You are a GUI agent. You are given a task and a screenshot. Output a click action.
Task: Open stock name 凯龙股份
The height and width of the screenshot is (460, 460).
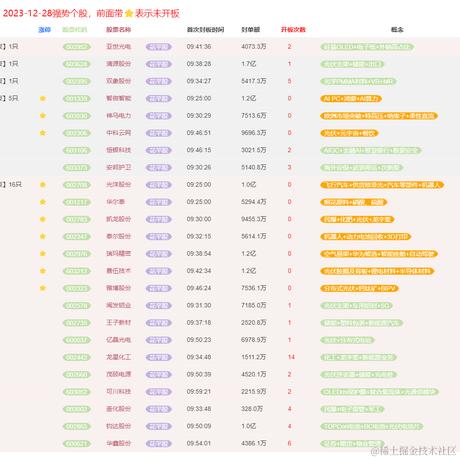(x=118, y=219)
